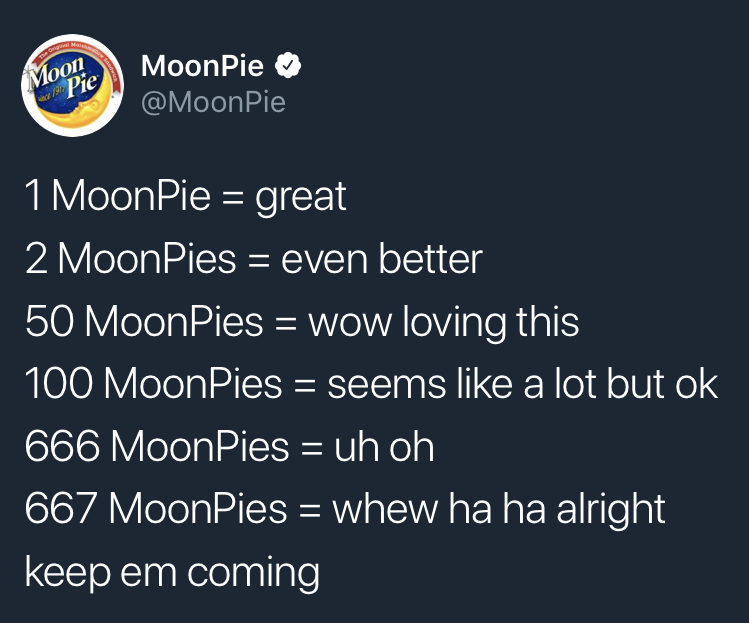Select the word "great" in the tweet
Viewport: 749px width, 623px height.
click(301, 197)
